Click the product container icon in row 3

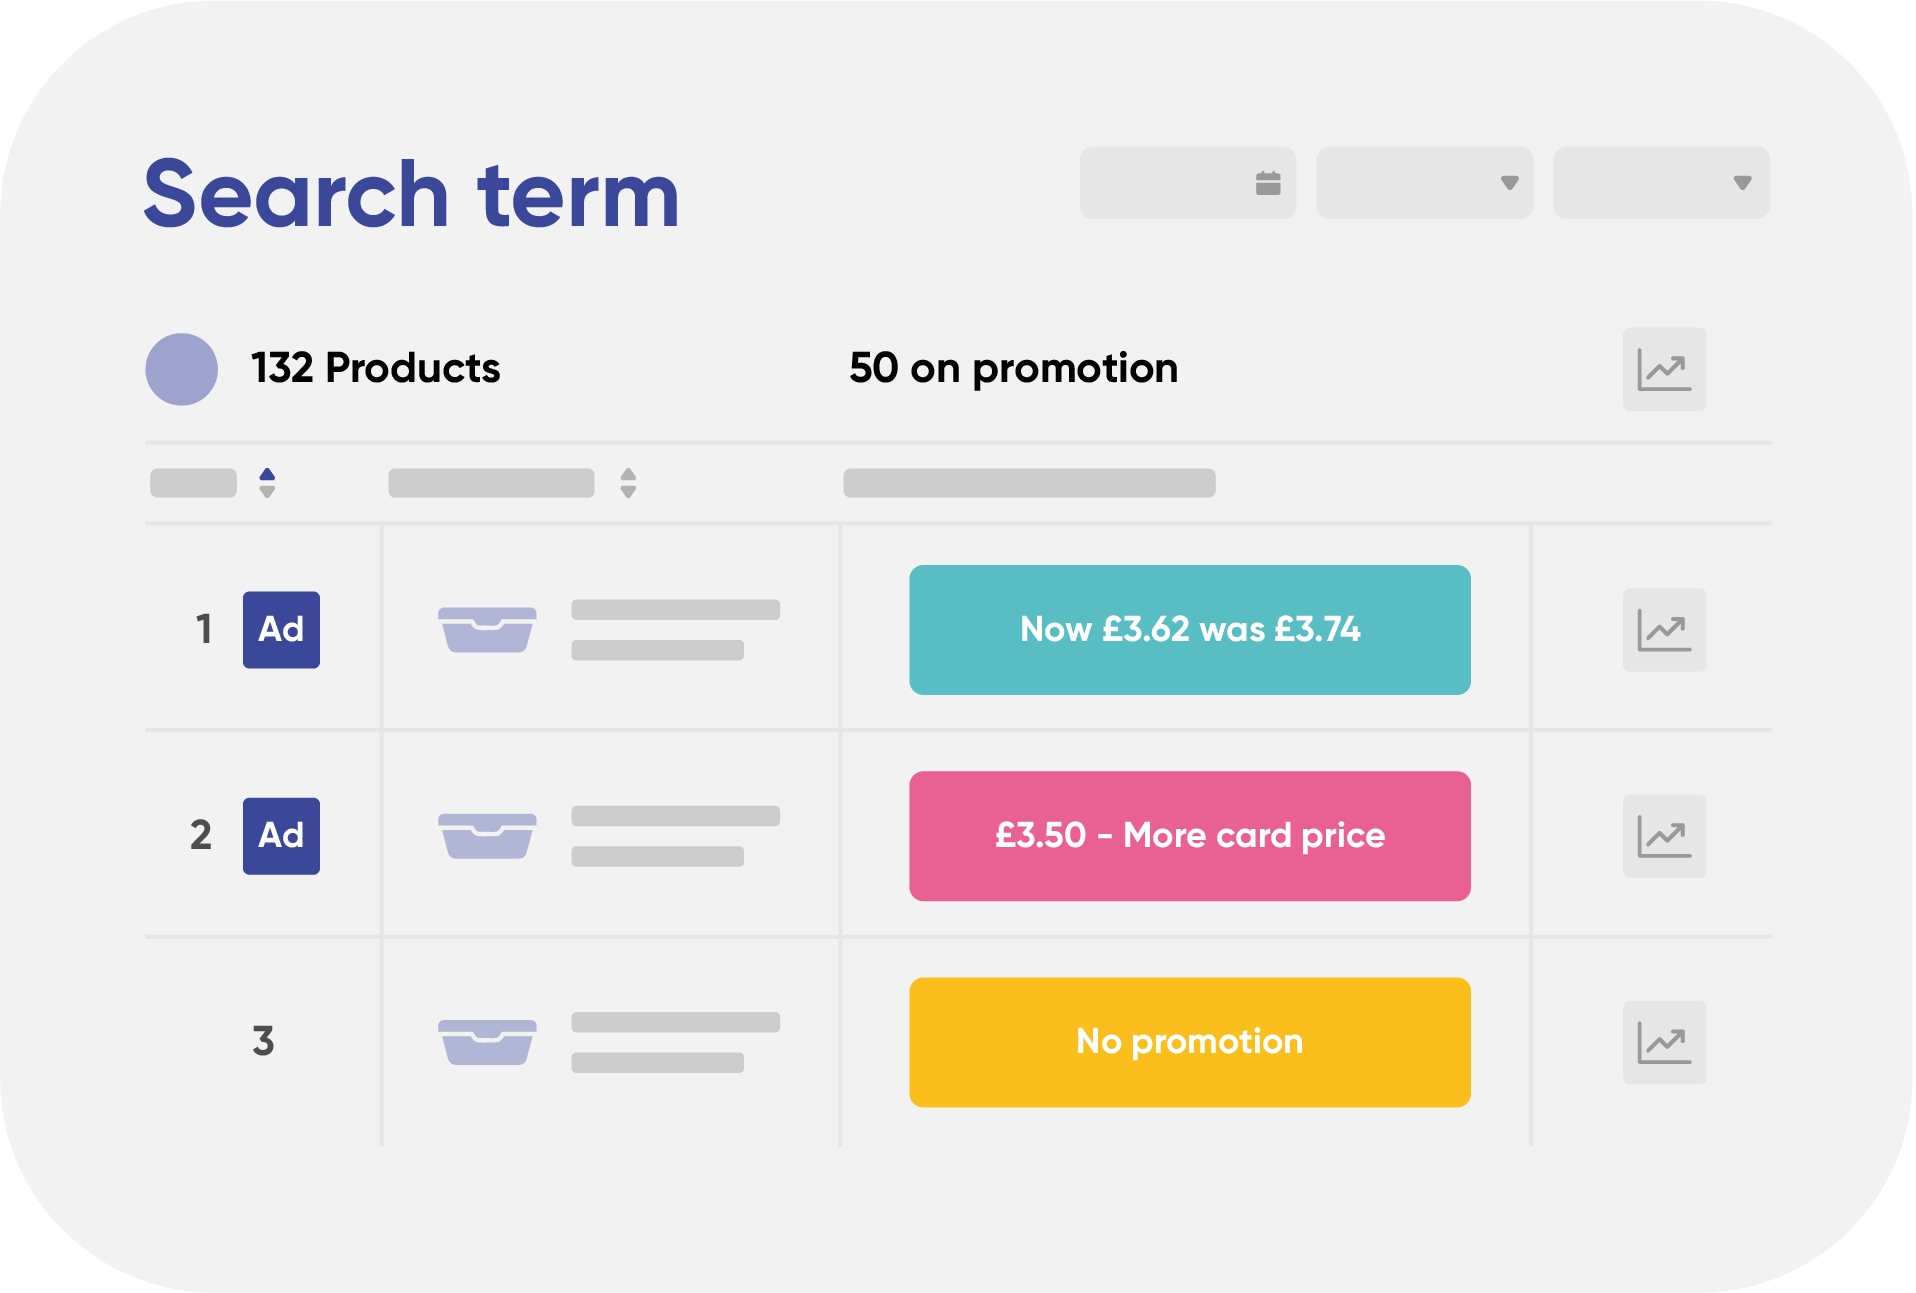coord(487,1042)
